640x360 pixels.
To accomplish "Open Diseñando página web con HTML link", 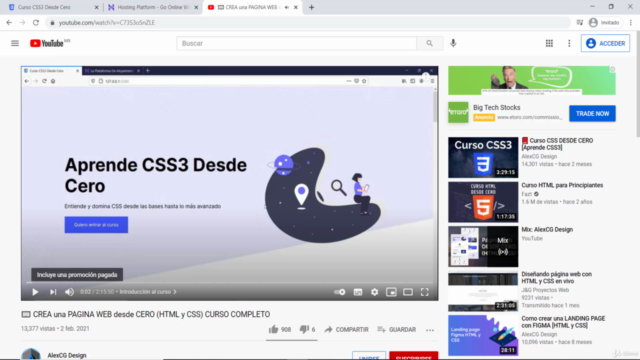I will click(556, 278).
